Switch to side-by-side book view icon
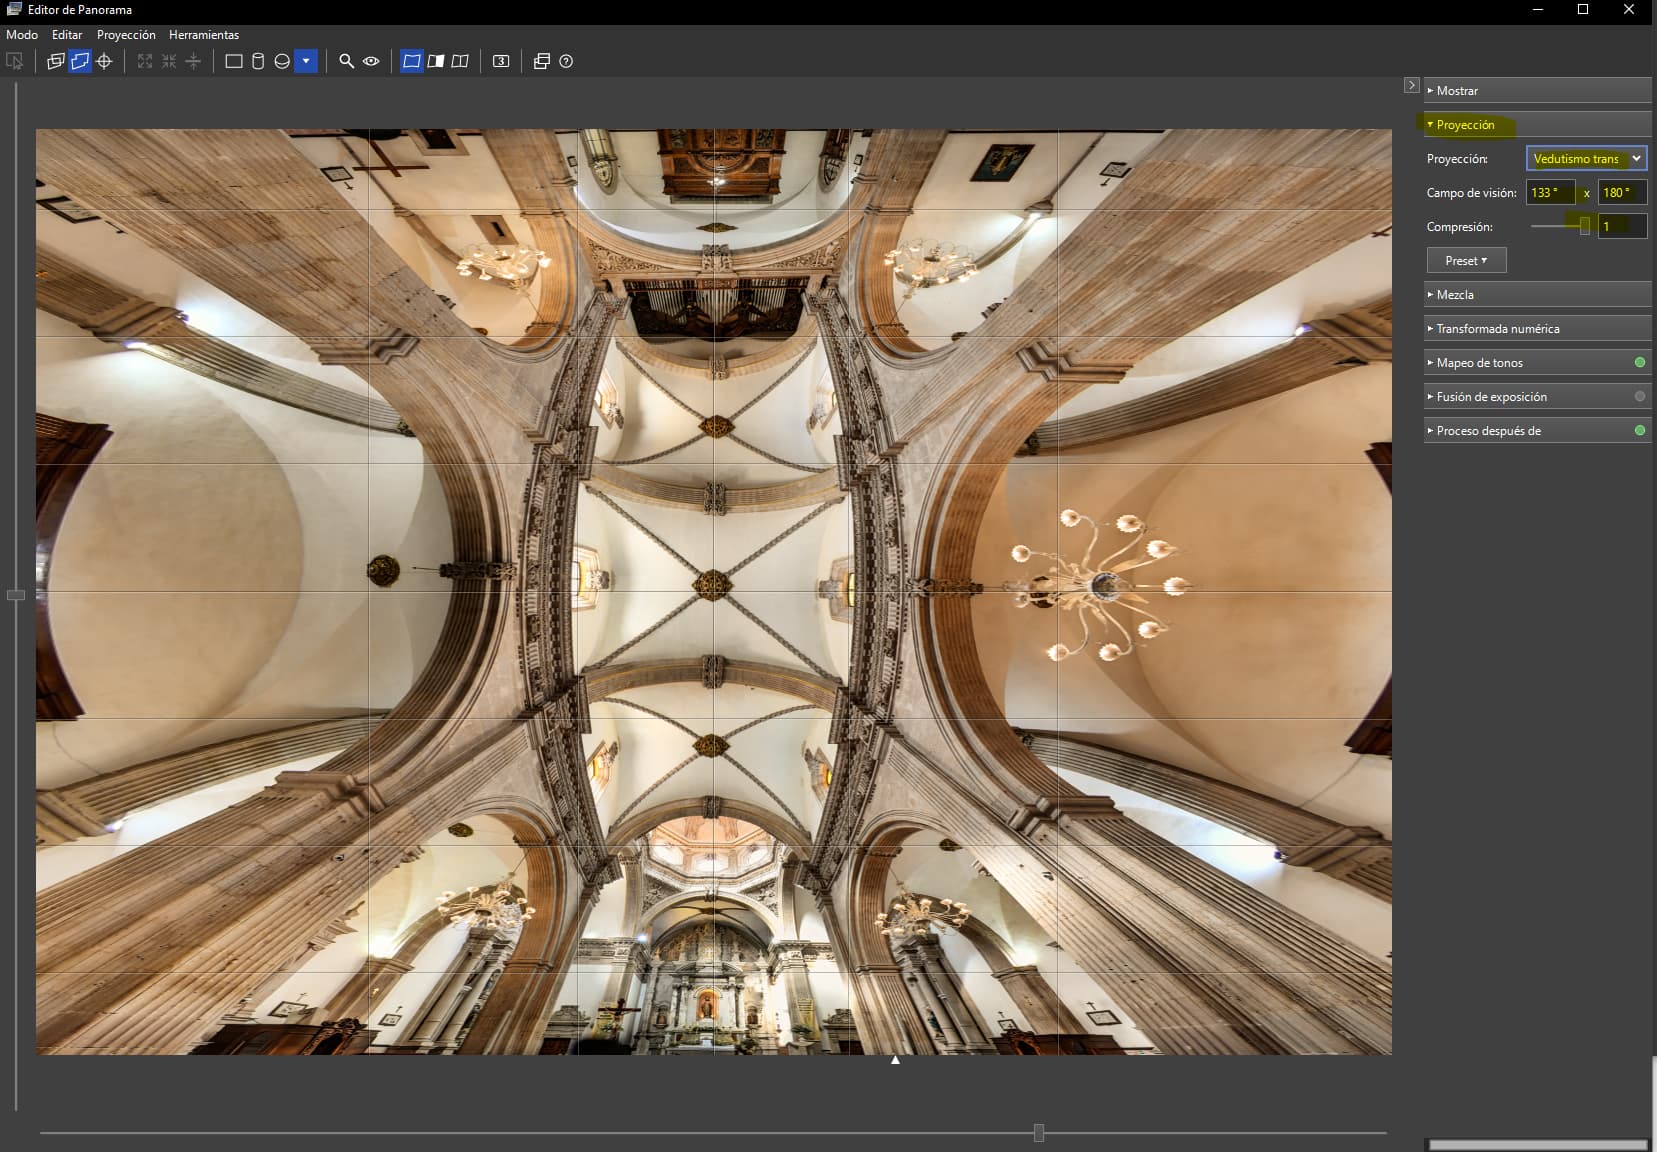This screenshot has height=1152, width=1657. click(x=460, y=61)
